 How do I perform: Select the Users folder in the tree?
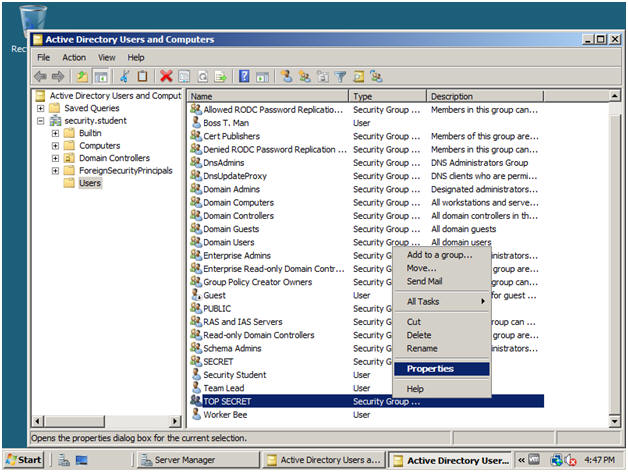pyautogui.click(x=90, y=183)
